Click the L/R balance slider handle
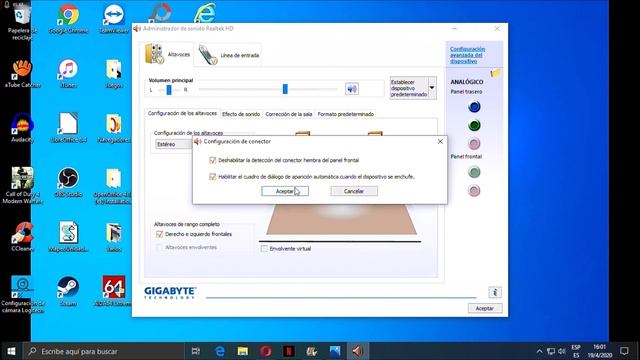 click(169, 90)
